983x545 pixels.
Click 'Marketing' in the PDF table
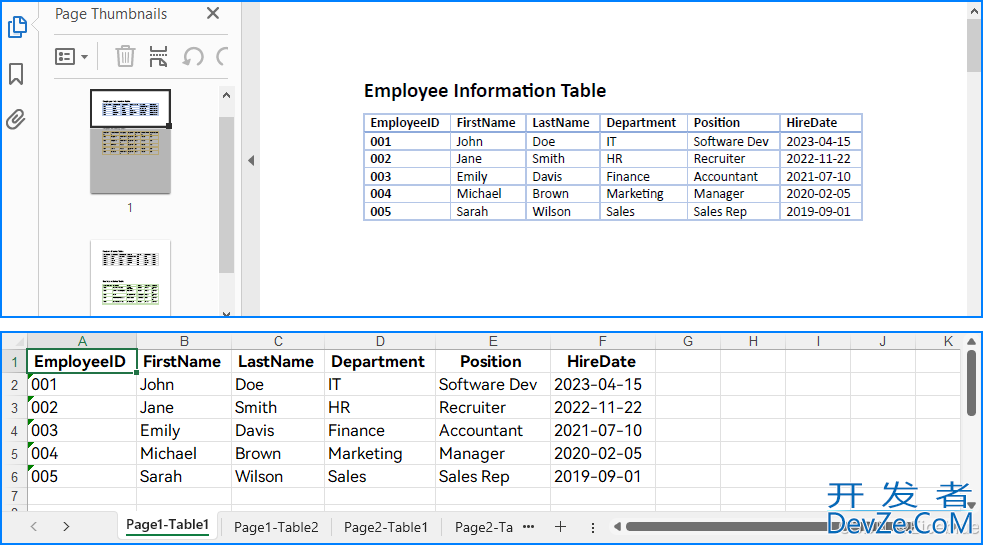(634, 194)
